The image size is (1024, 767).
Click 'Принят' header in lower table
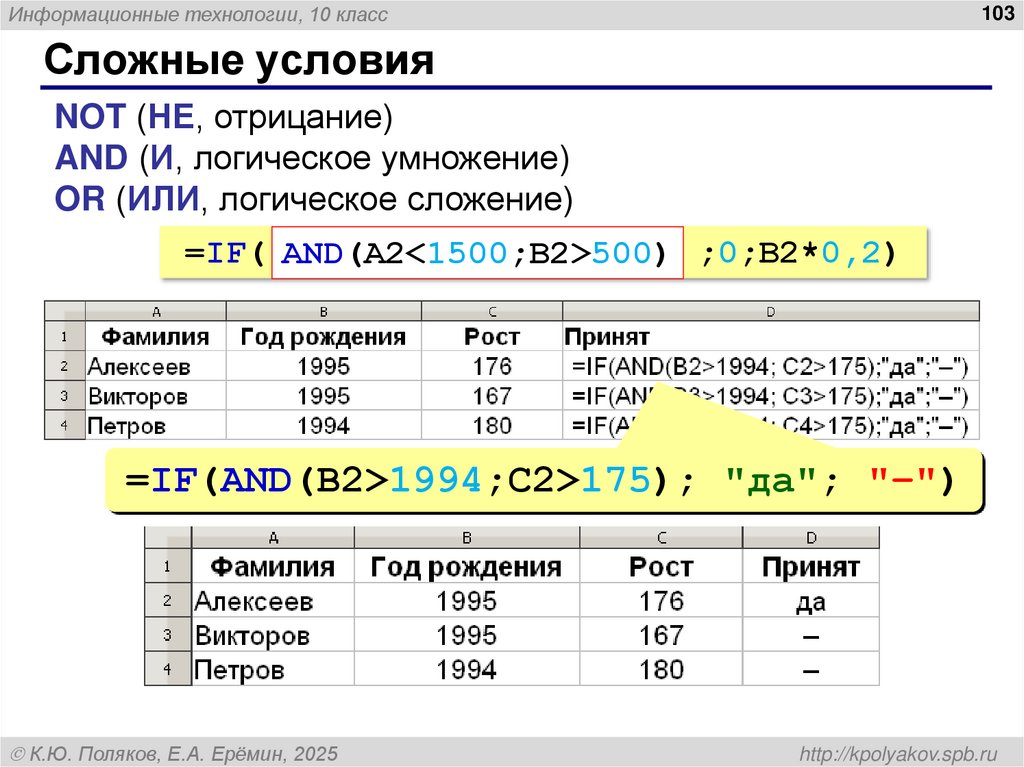[x=811, y=566]
